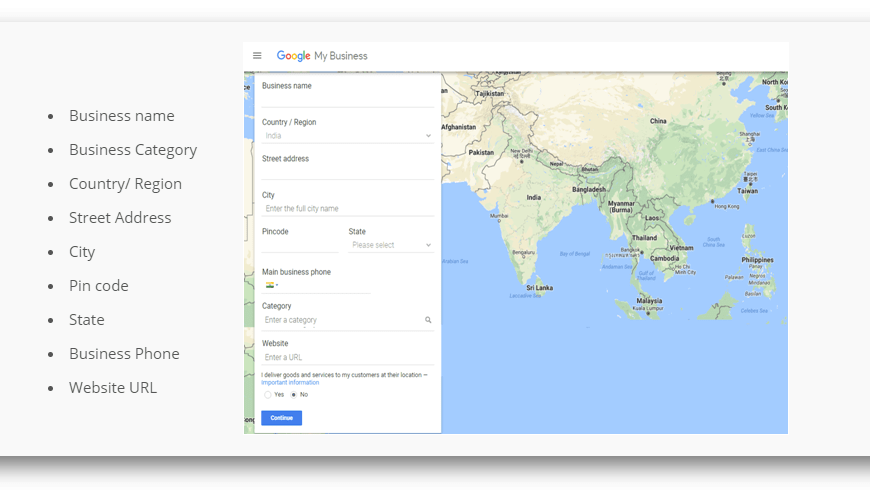Viewport: 870px width, 498px height.
Task: Click the Business name input field
Action: (347, 99)
